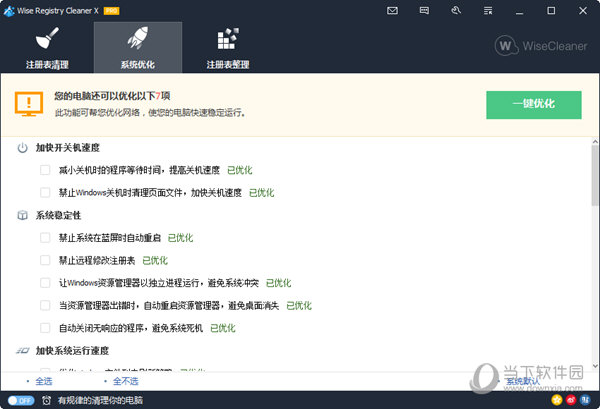Check 禁止系统在蓝屏时自动重启 option

[x=45, y=238]
